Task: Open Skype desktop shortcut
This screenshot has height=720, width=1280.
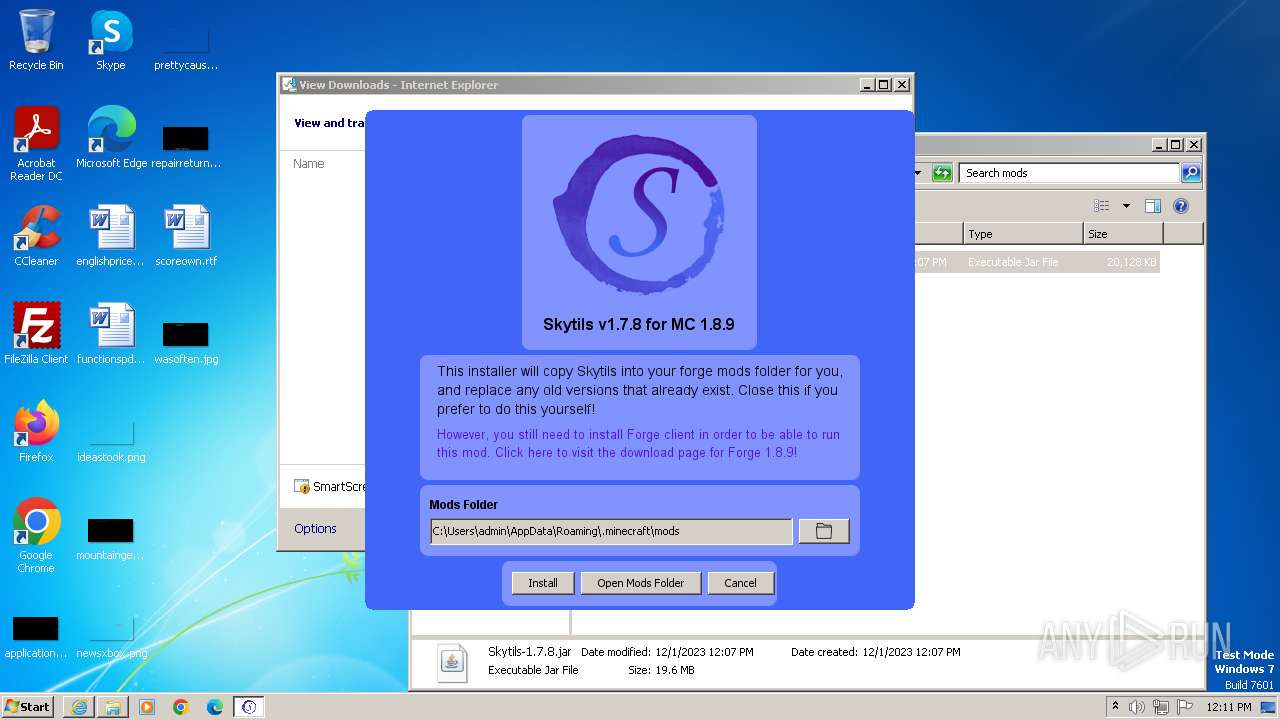Action: pyautogui.click(x=111, y=40)
